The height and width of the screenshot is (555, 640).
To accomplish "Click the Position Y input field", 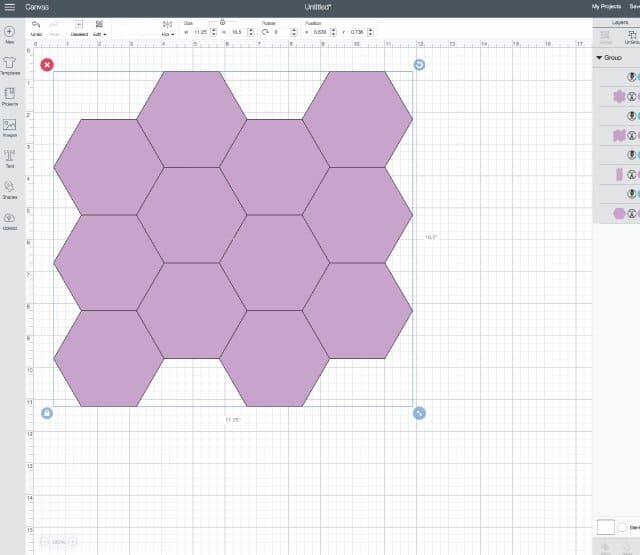I will pyautogui.click(x=357, y=32).
